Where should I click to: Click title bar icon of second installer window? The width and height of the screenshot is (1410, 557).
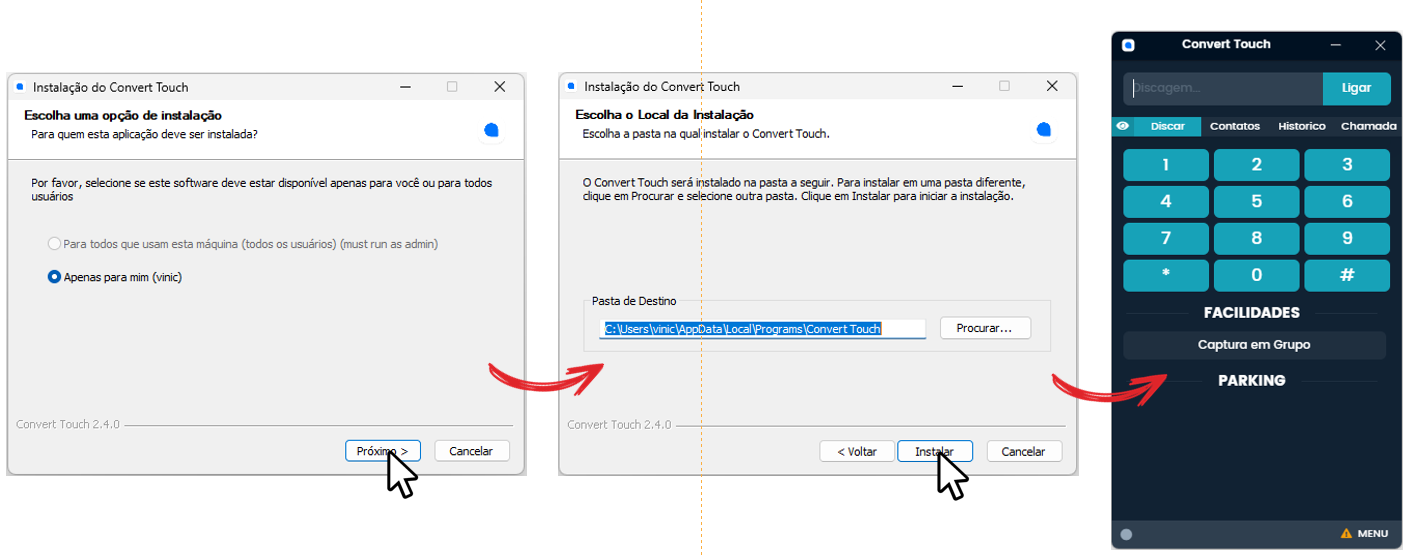571,87
